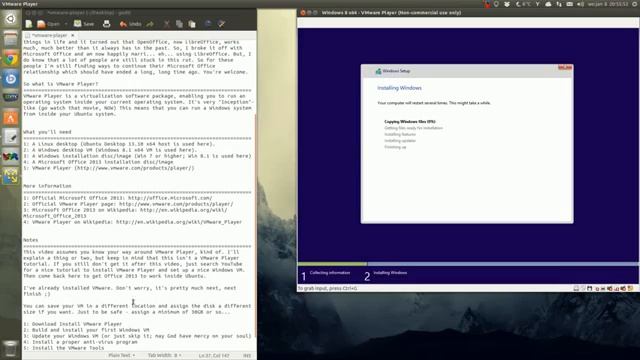Click the 'Notes' heading in gedit
Image resolution: width=640 pixels, height=360 pixels.
(31, 240)
